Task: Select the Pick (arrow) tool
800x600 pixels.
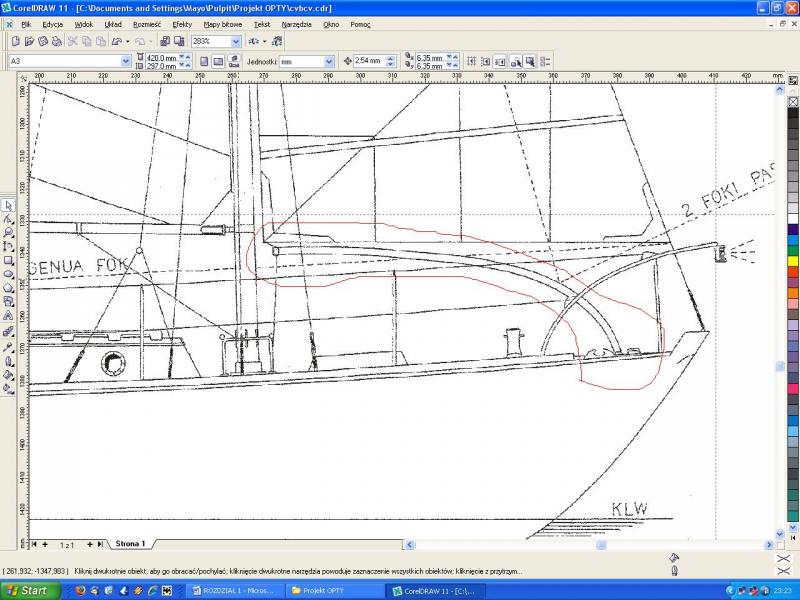Action: coord(8,204)
